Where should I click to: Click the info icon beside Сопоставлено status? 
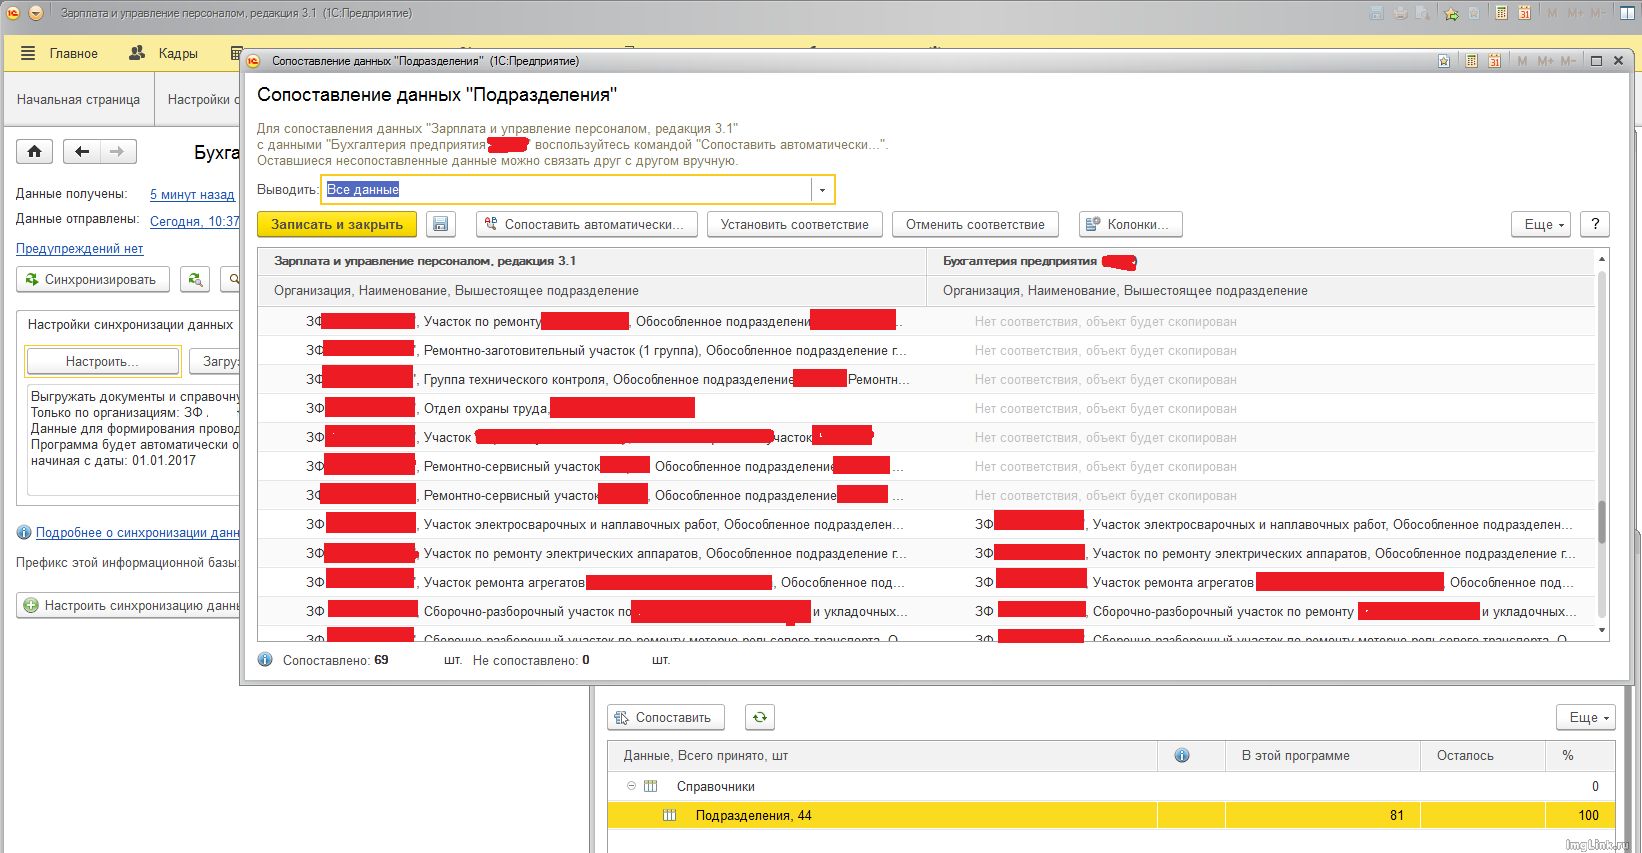pyautogui.click(x=265, y=660)
